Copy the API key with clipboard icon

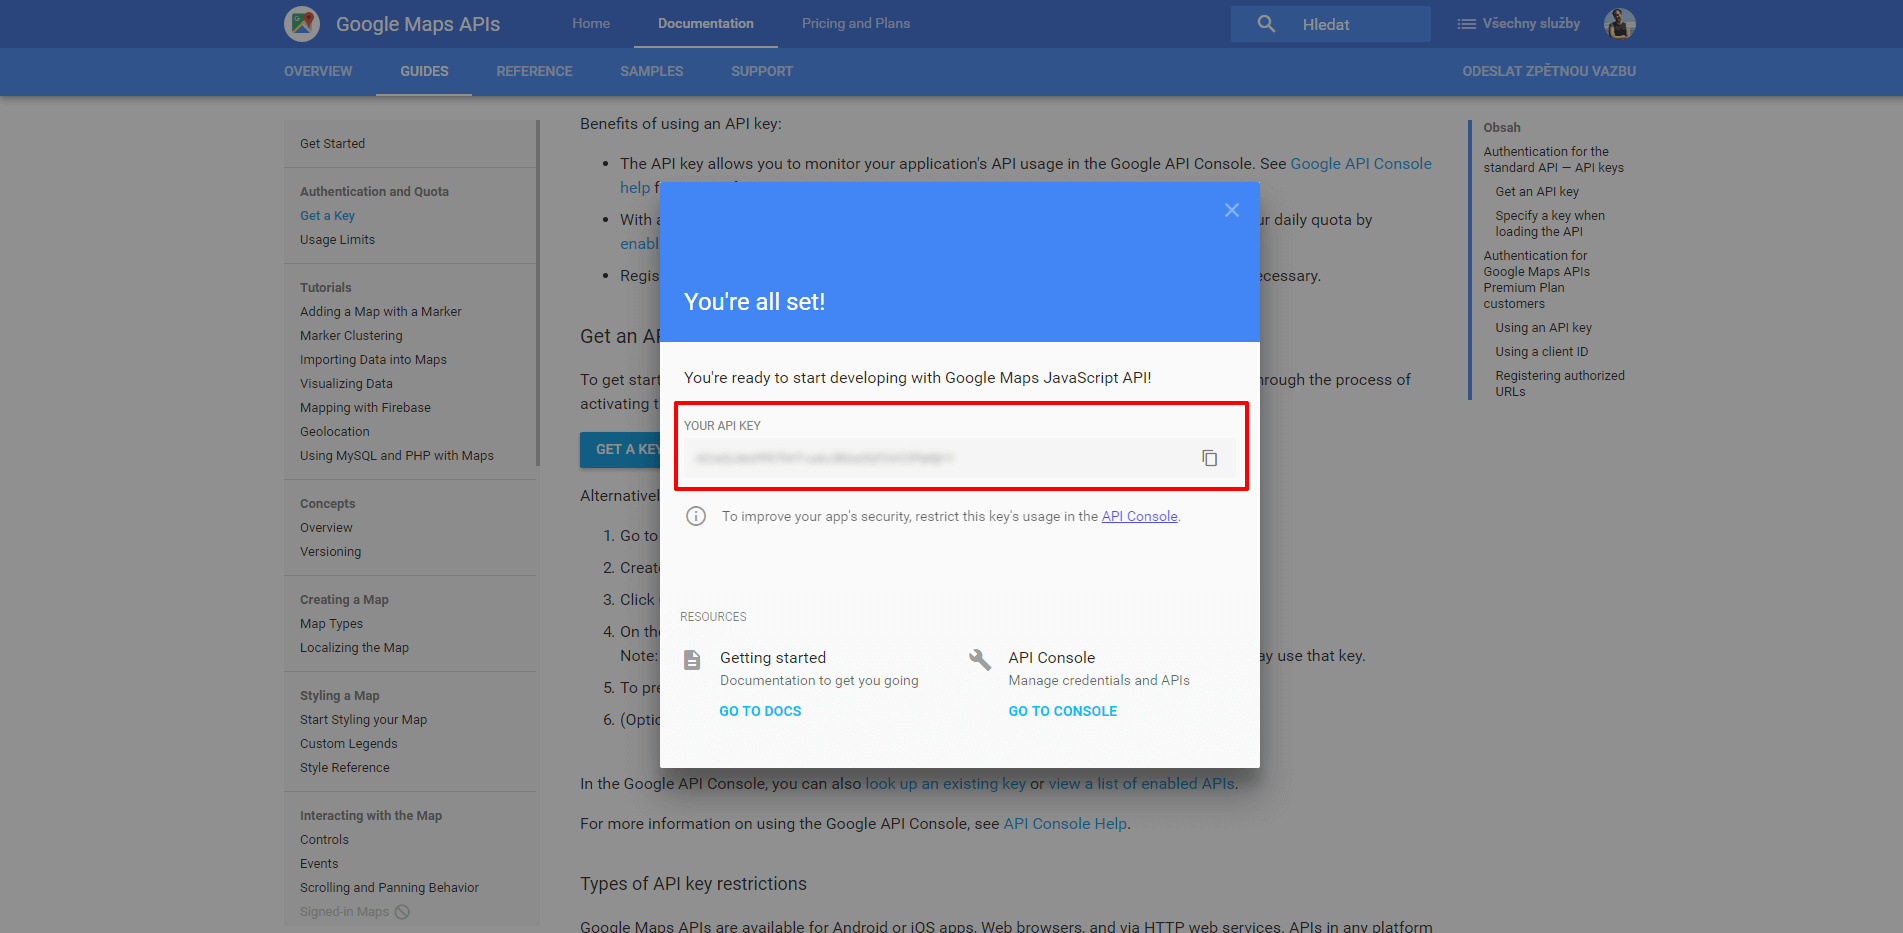tap(1210, 458)
